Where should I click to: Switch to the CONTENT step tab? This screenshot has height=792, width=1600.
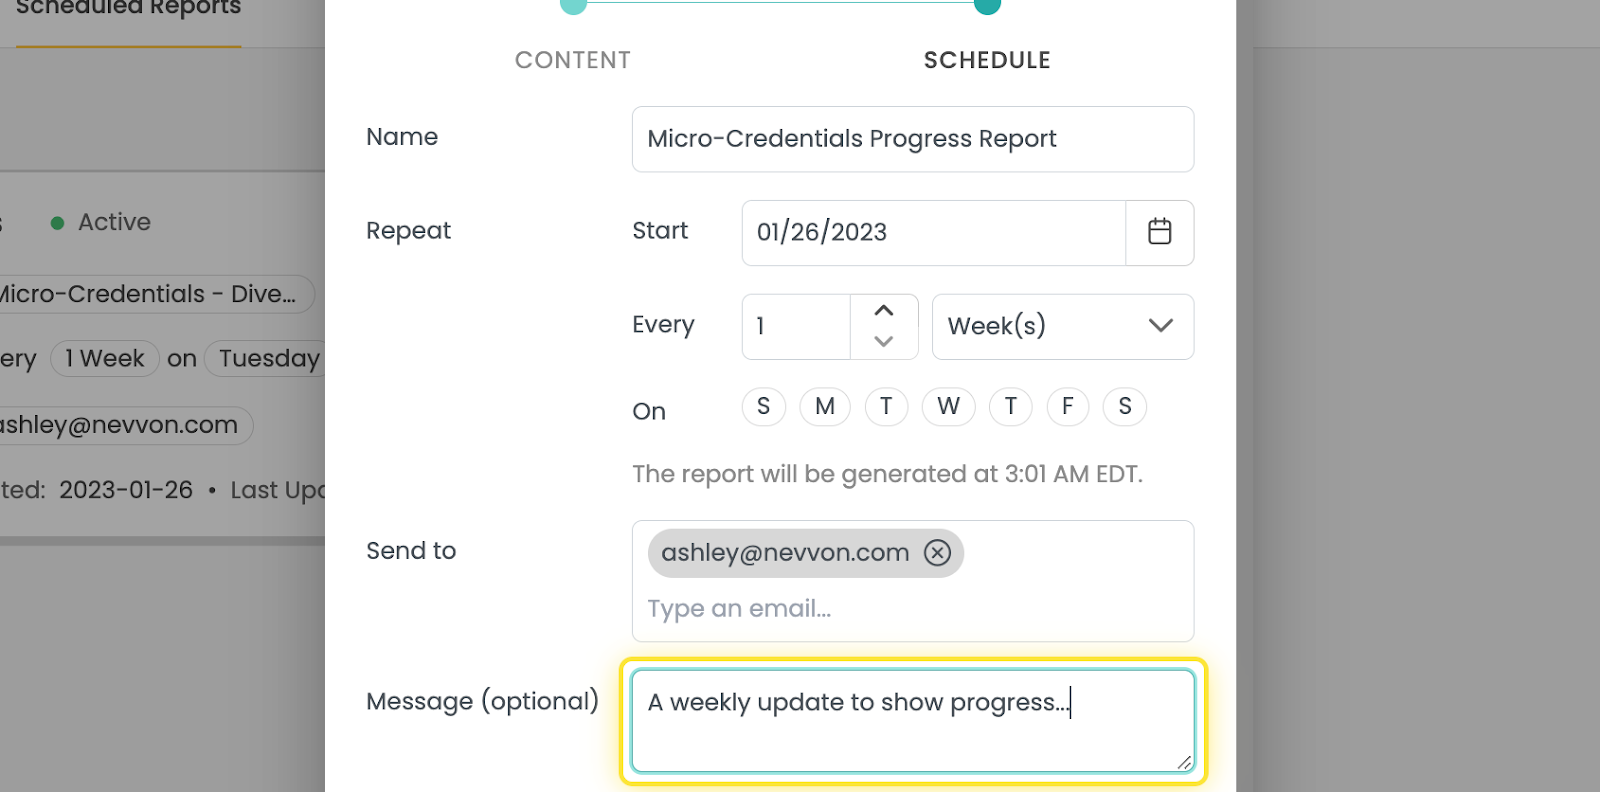573,60
